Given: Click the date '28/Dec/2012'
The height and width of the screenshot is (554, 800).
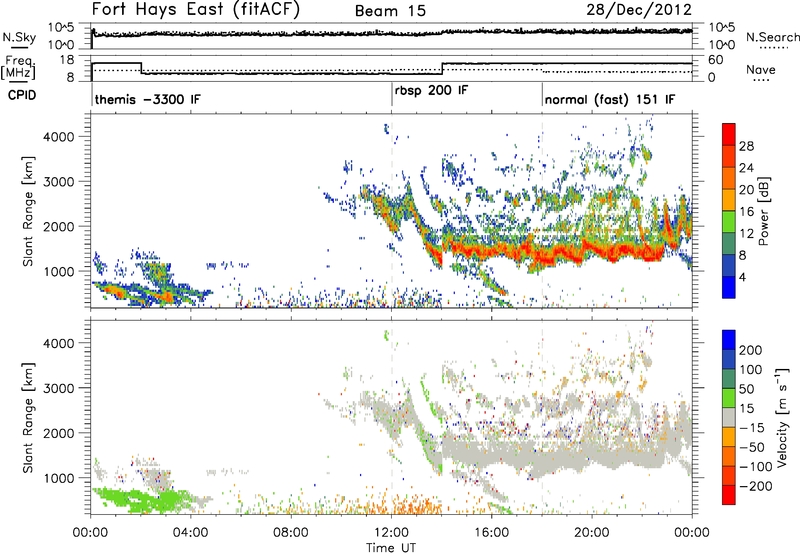Looking at the screenshot, I should point(639,10).
